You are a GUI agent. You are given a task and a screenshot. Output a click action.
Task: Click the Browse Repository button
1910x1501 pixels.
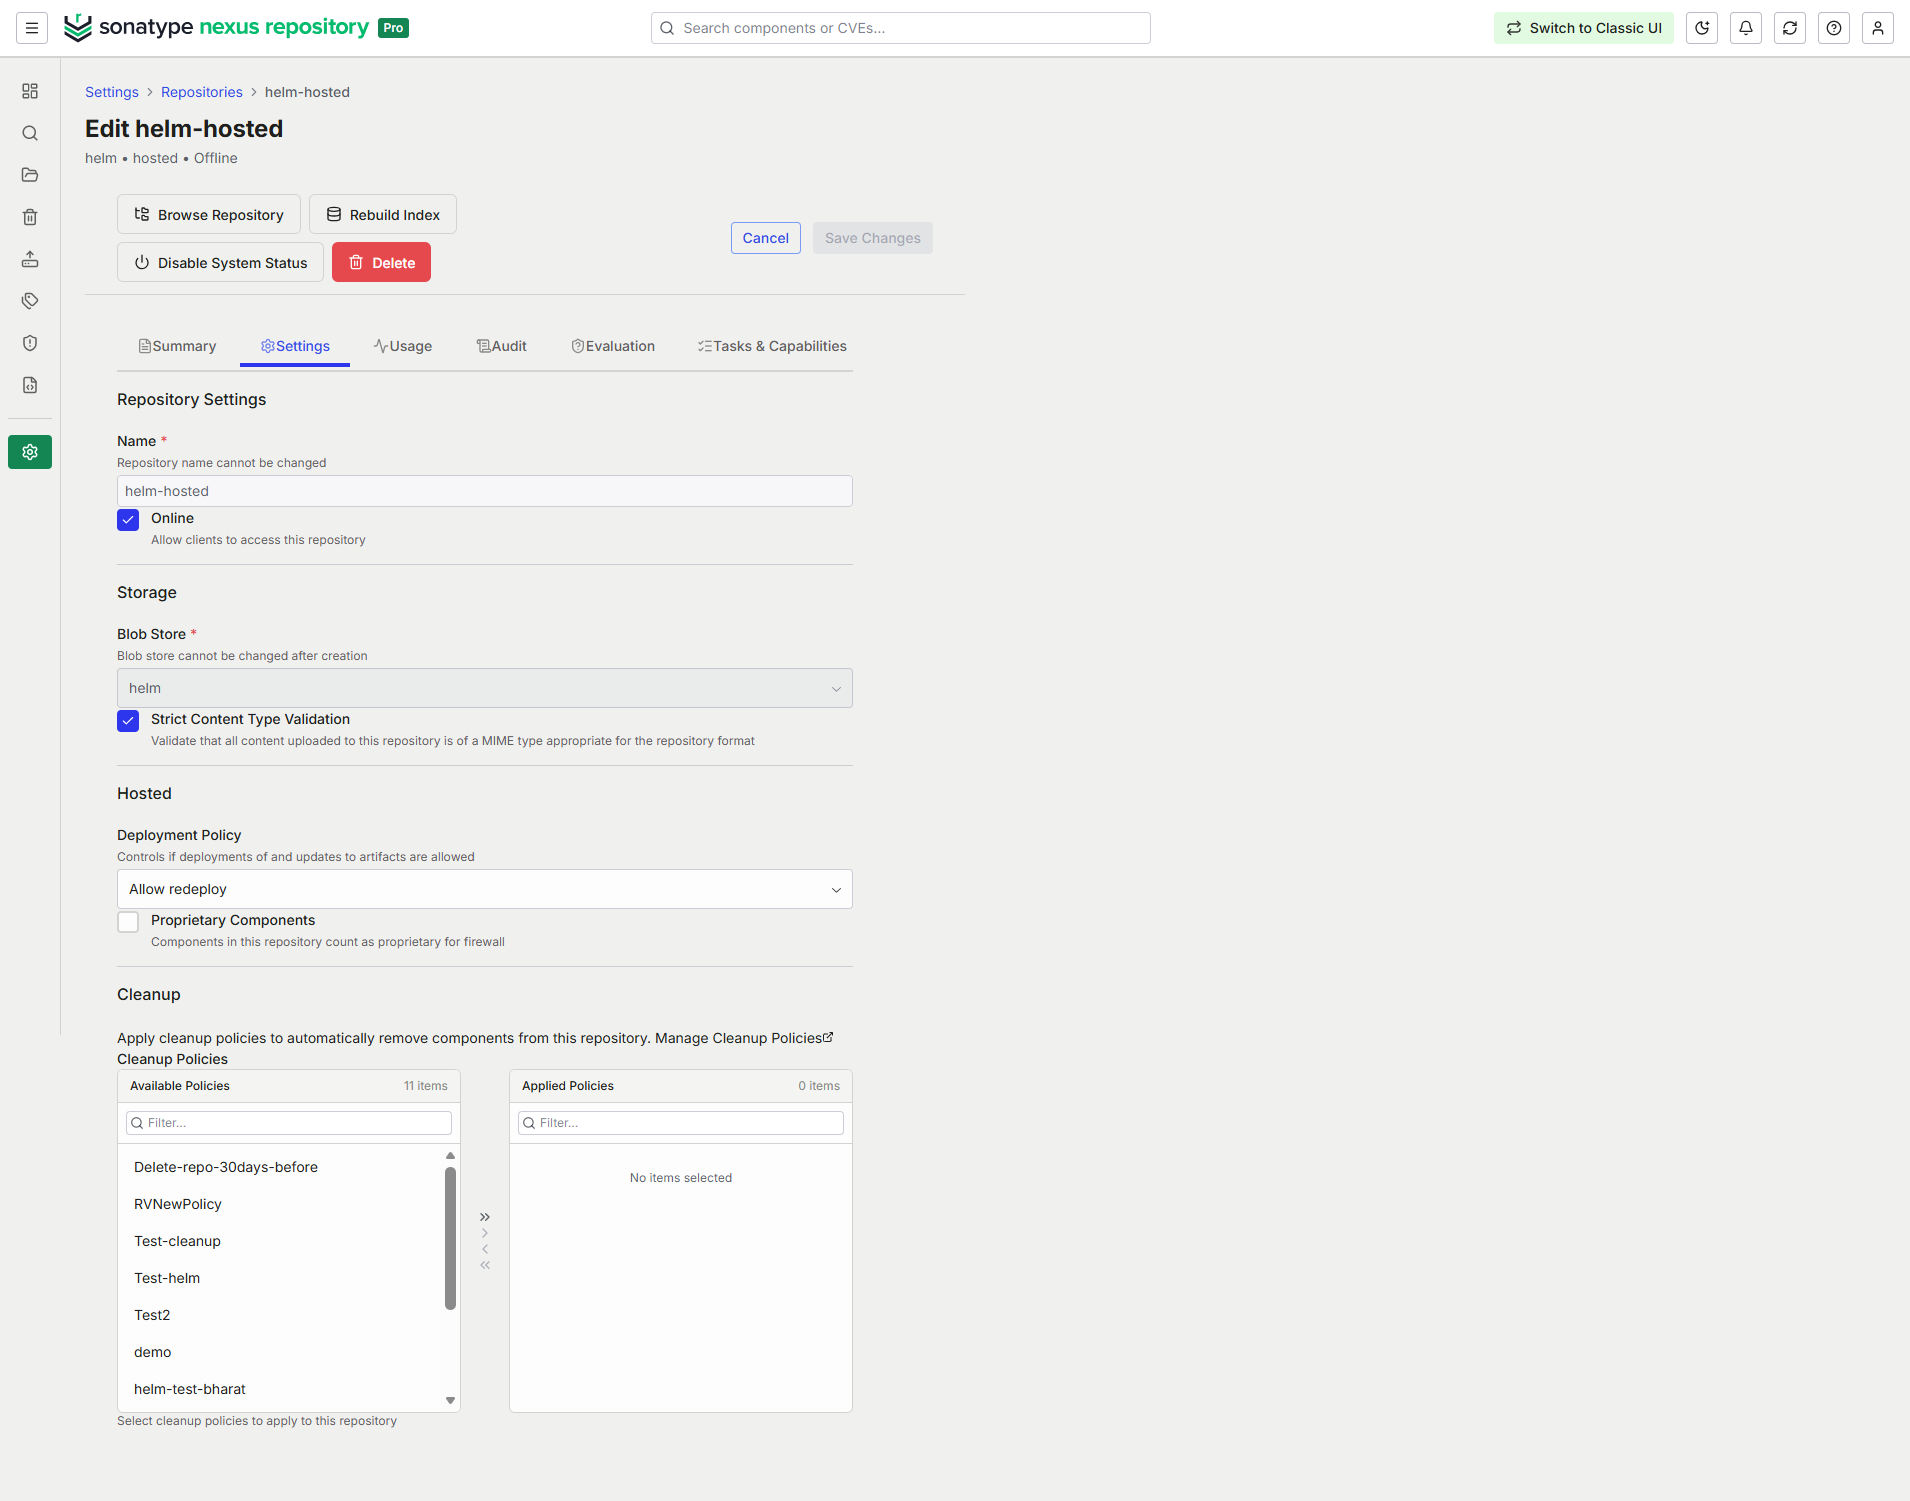point(209,214)
